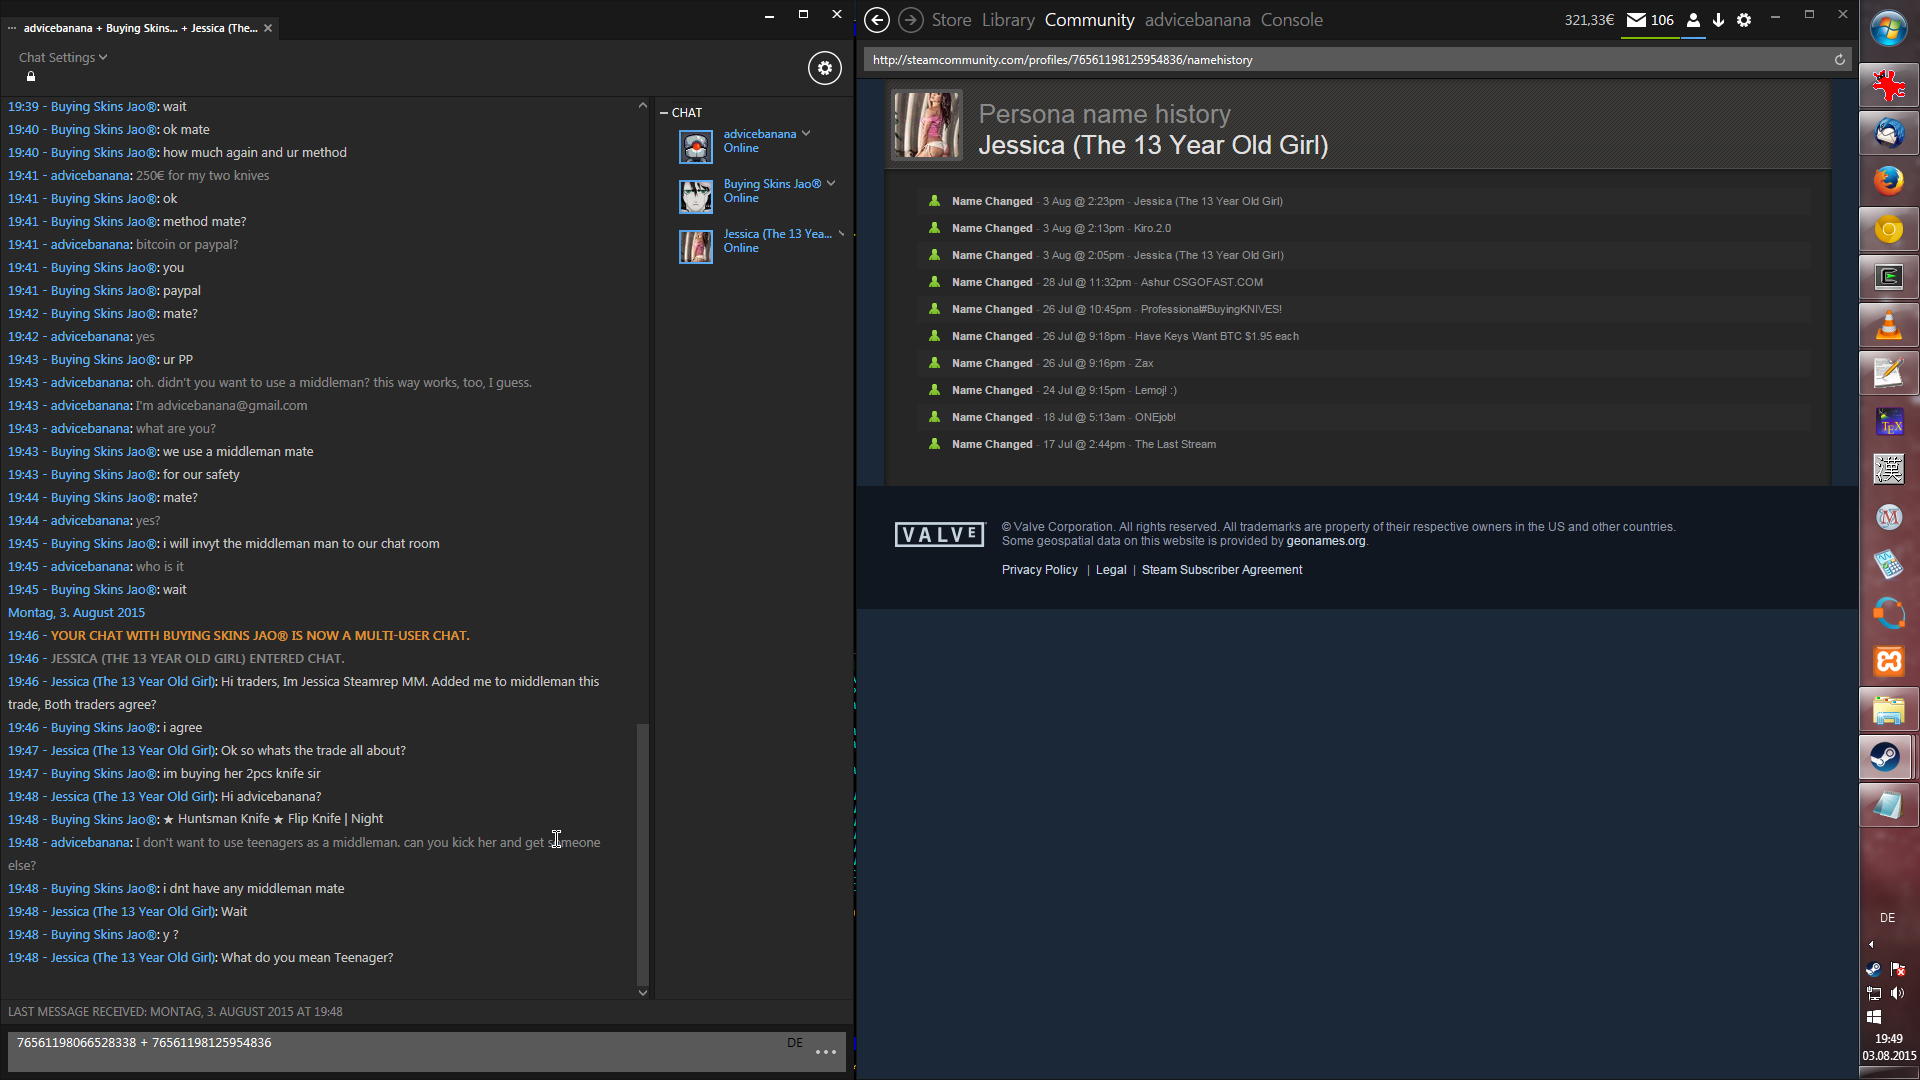
Task: Click the Steam settings gear in the top bar
Action: [1744, 20]
